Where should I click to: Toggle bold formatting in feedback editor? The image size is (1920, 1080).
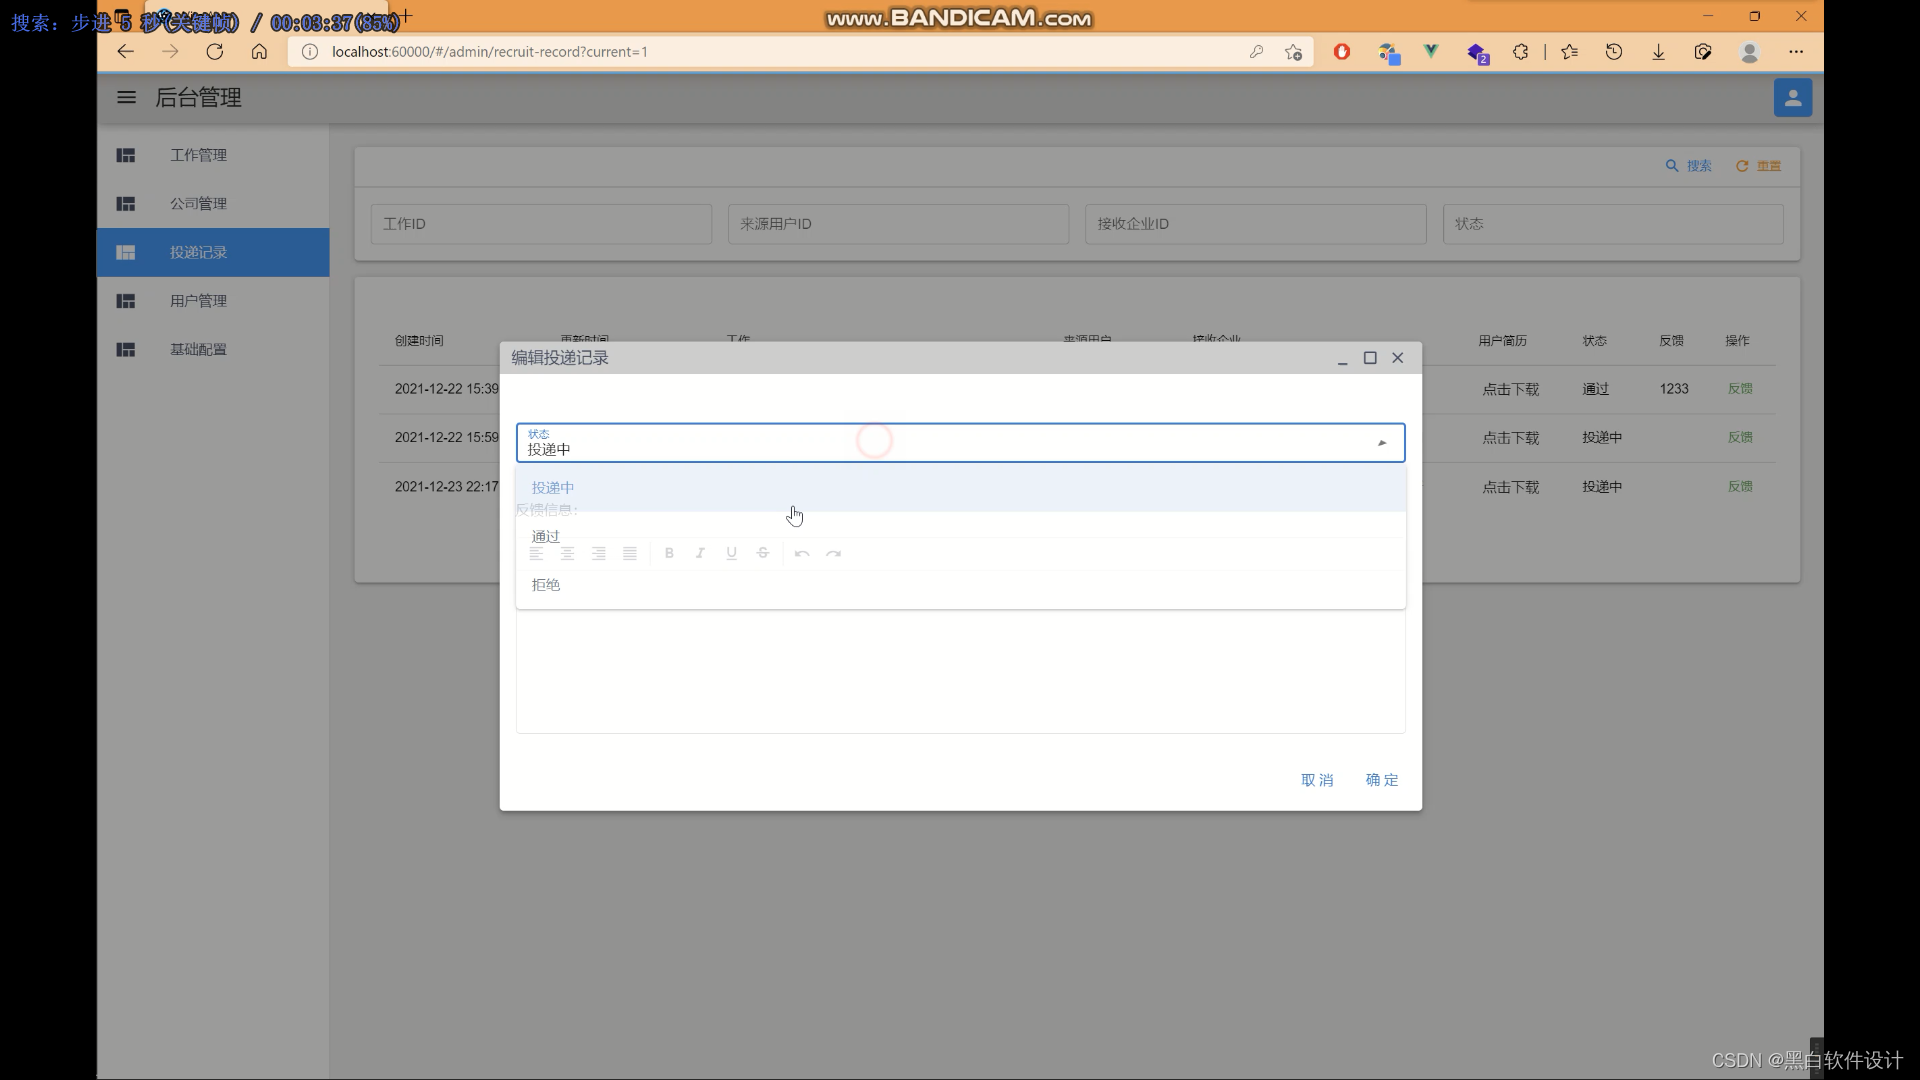tap(669, 553)
